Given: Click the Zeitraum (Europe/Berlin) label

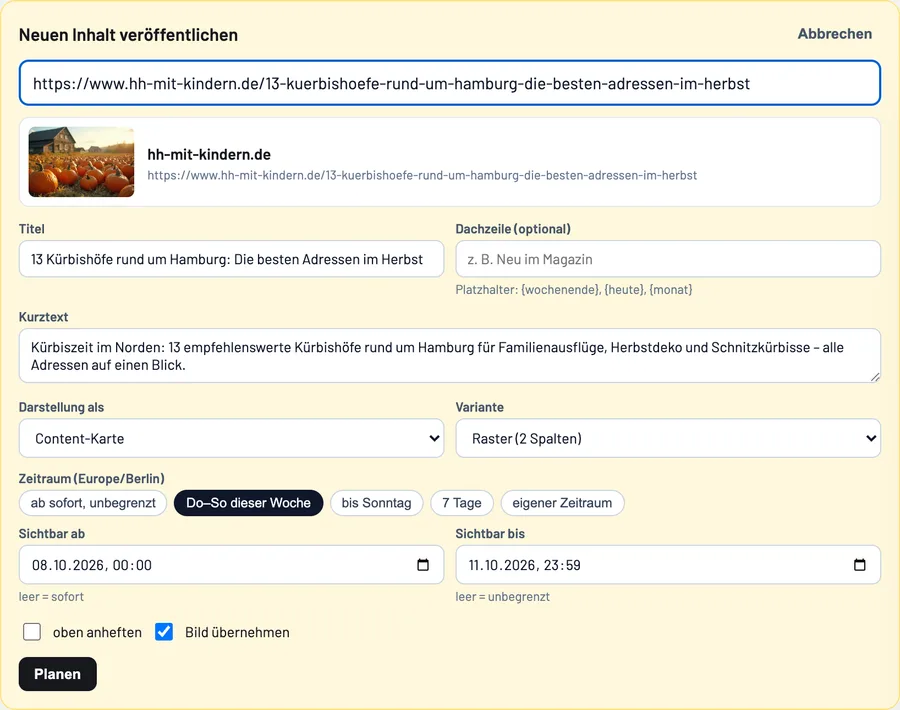Looking at the screenshot, I should point(92,479).
